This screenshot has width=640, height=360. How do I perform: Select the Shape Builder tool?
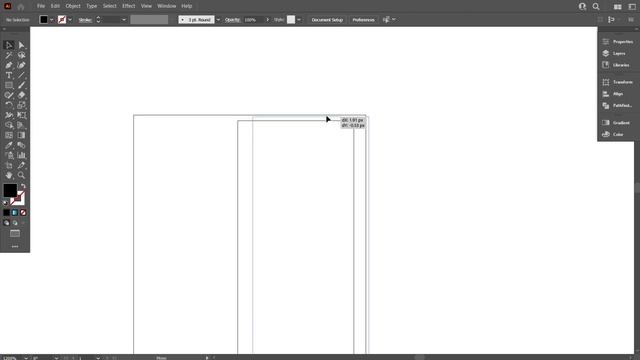pos(9,125)
